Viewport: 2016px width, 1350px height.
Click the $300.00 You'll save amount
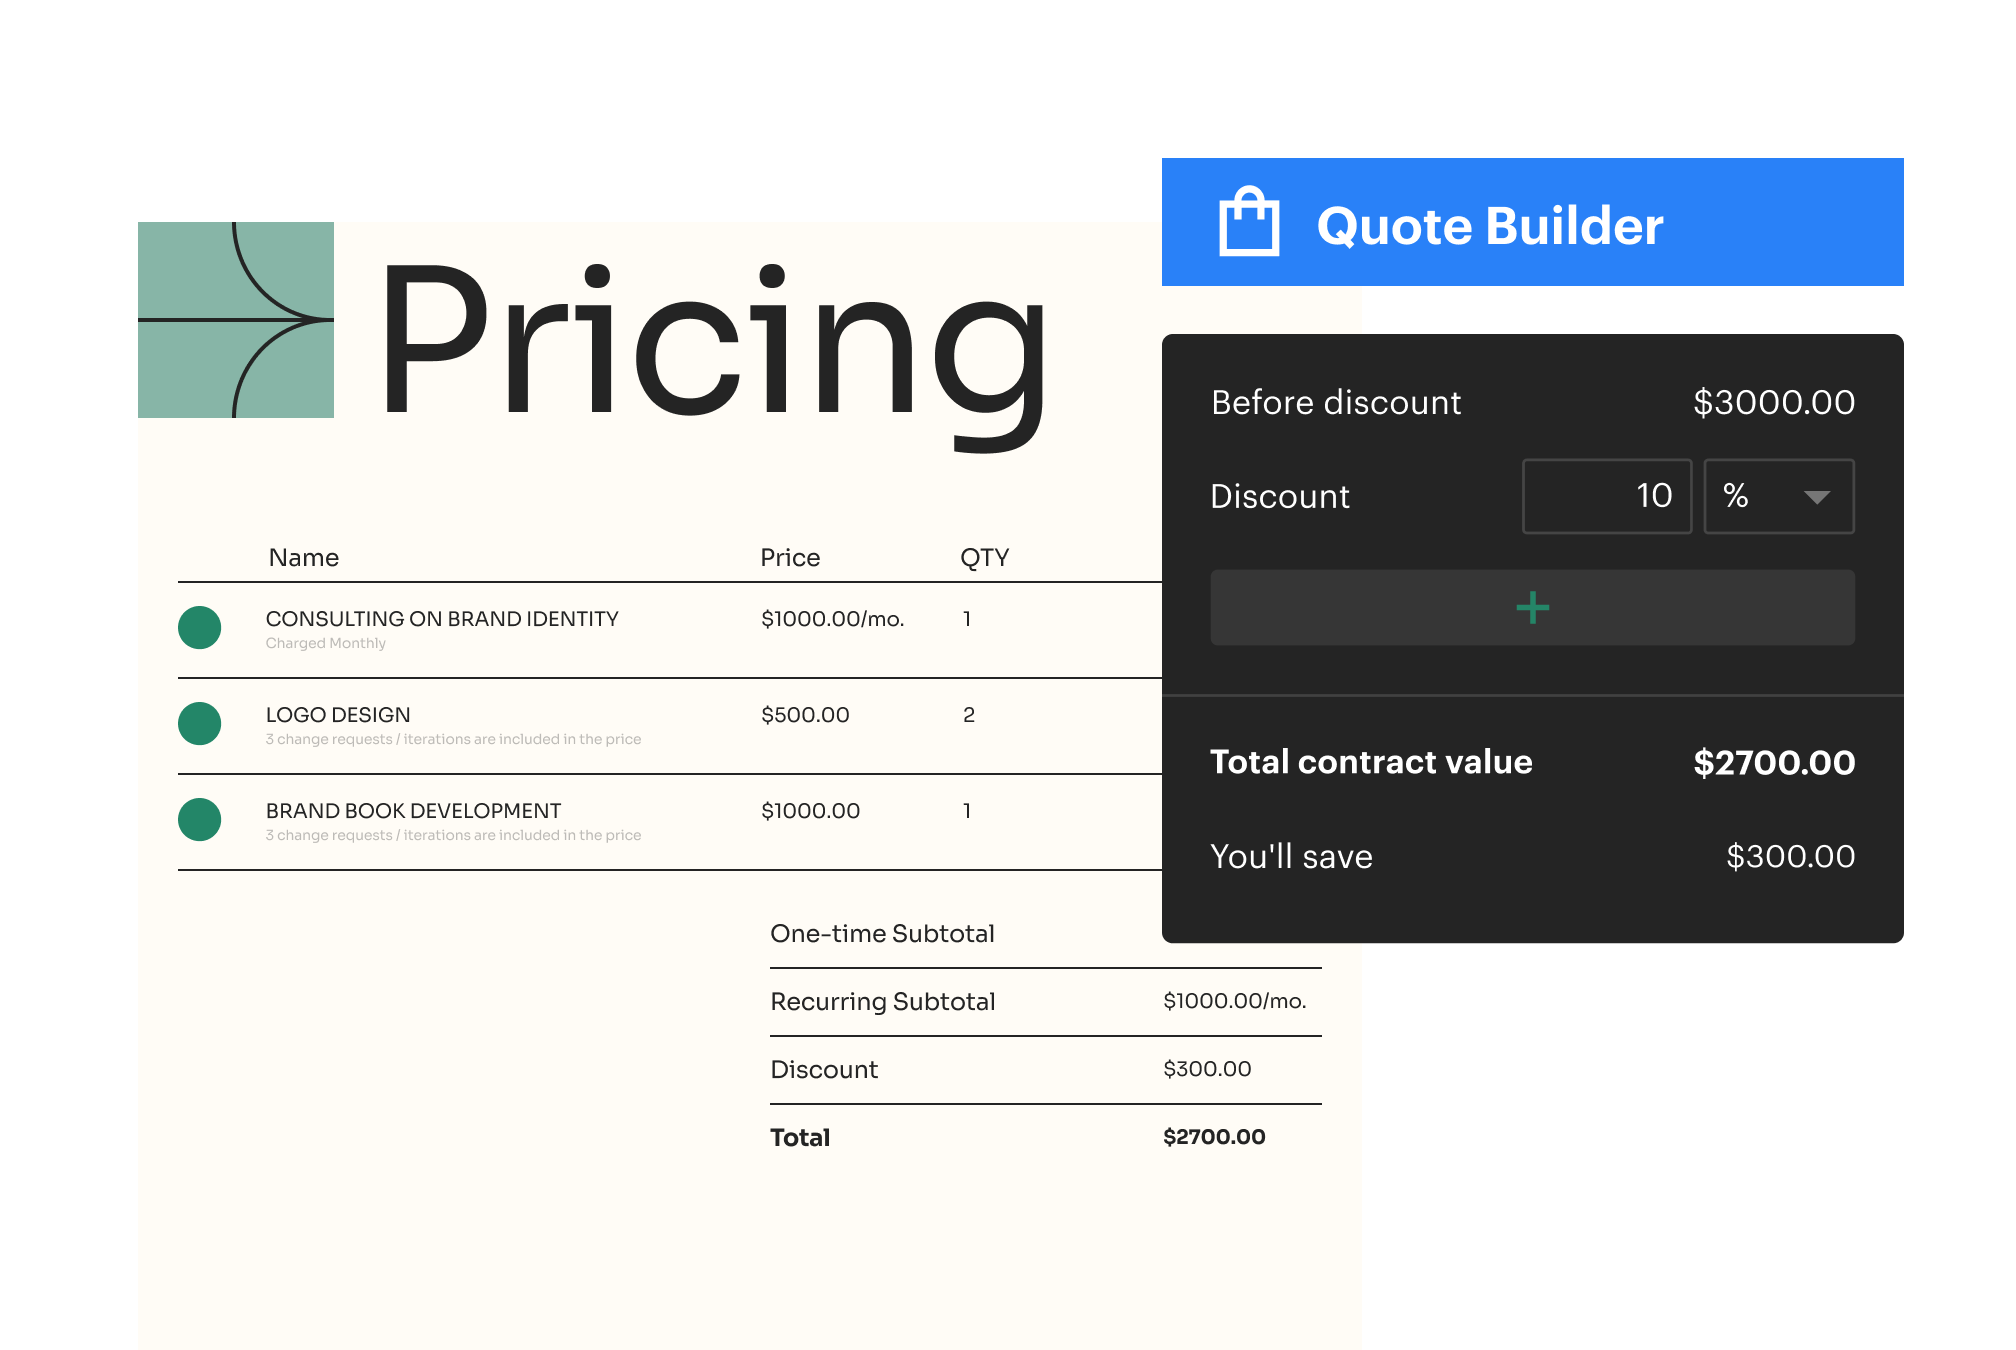1790,857
